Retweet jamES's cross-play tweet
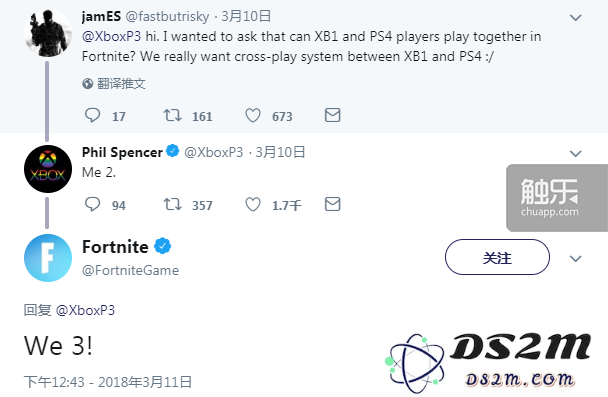The width and height of the screenshot is (608, 397). 172,115
